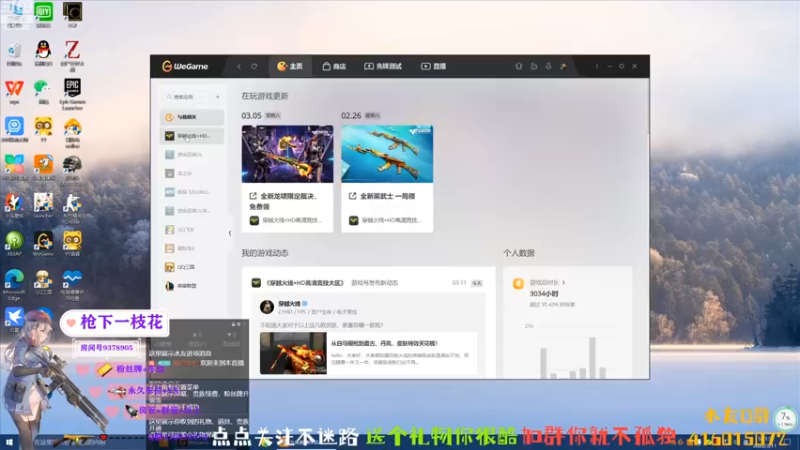Collapse the game sidebar with the arrow

pos(230,233)
